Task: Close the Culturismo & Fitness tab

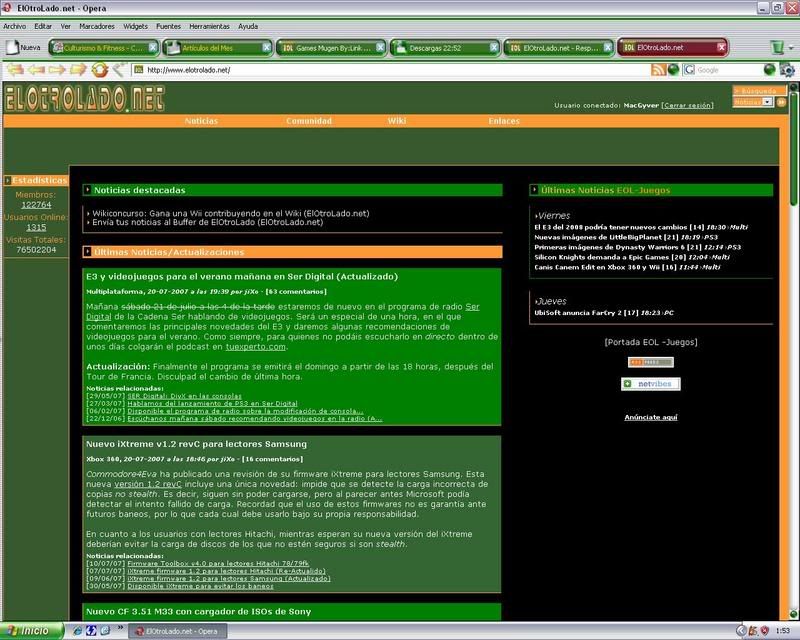Action: 153,47
